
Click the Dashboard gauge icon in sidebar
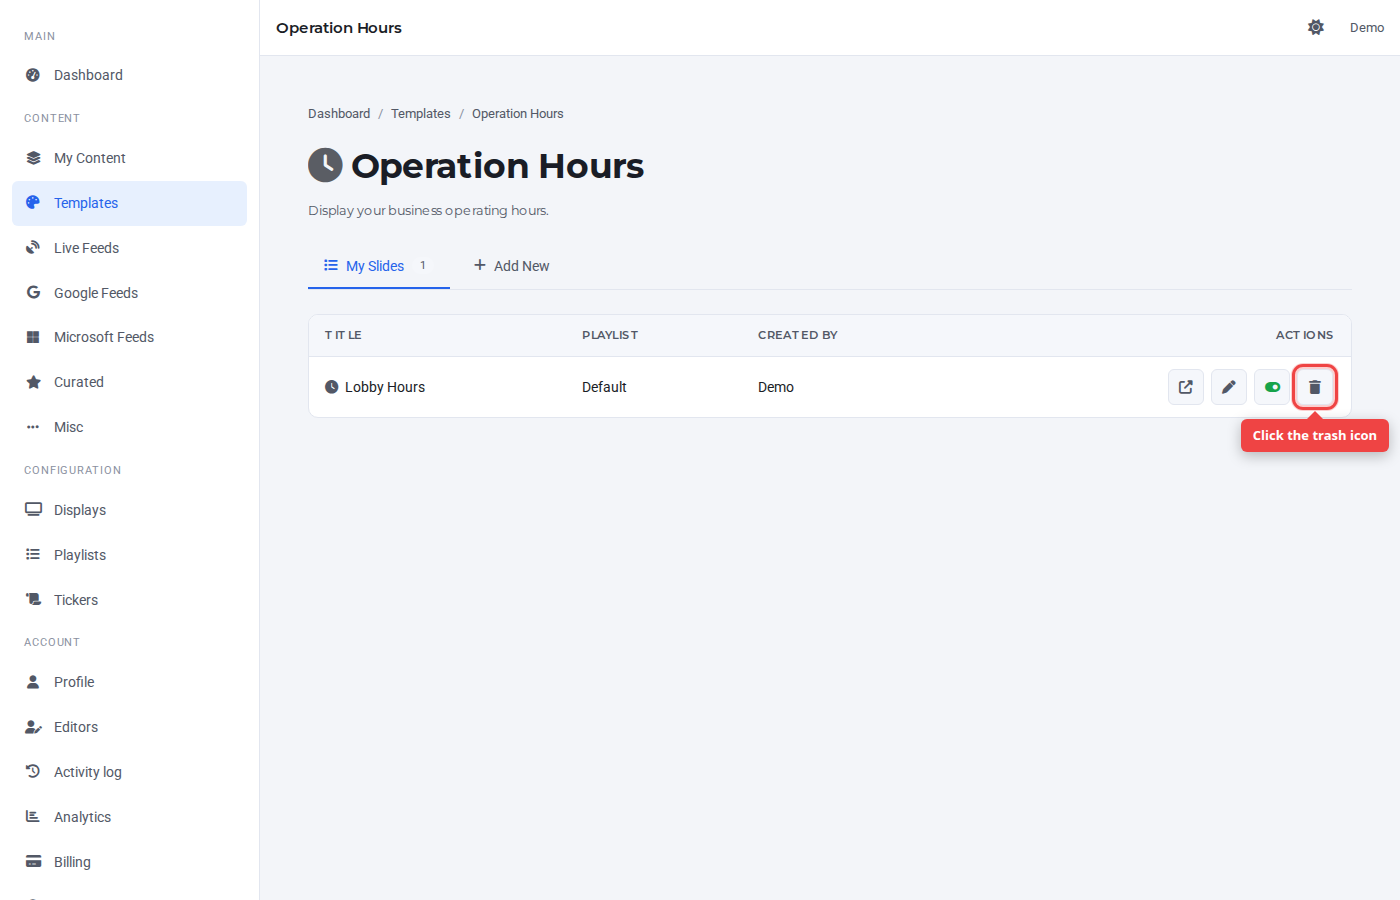(33, 75)
